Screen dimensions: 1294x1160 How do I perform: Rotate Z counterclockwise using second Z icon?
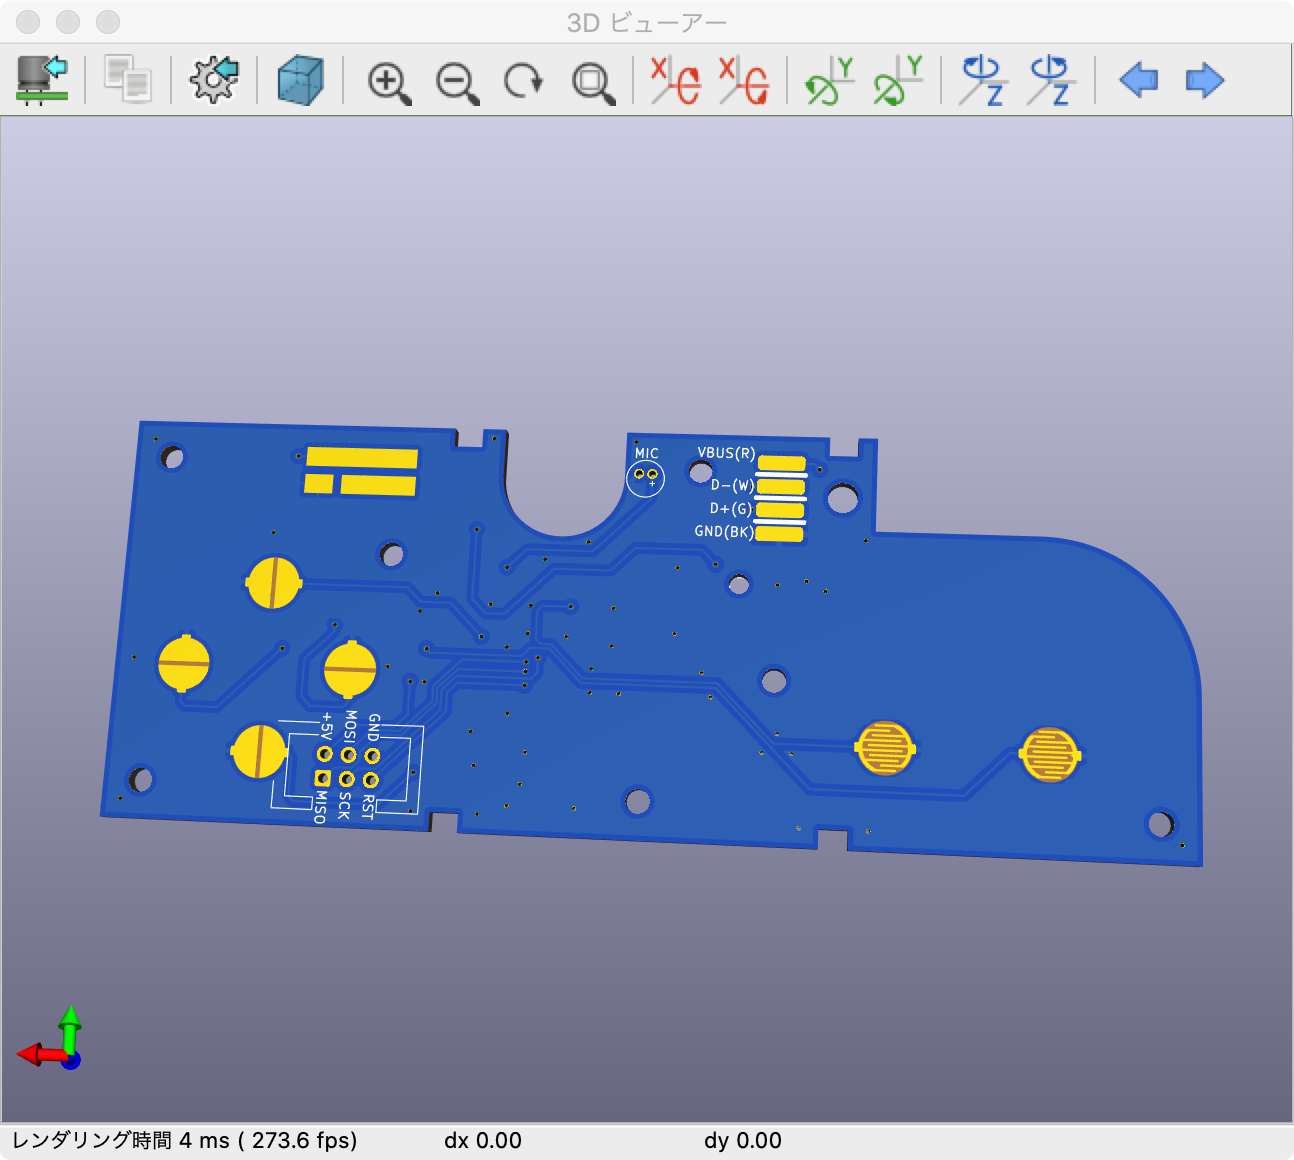[x=1050, y=80]
